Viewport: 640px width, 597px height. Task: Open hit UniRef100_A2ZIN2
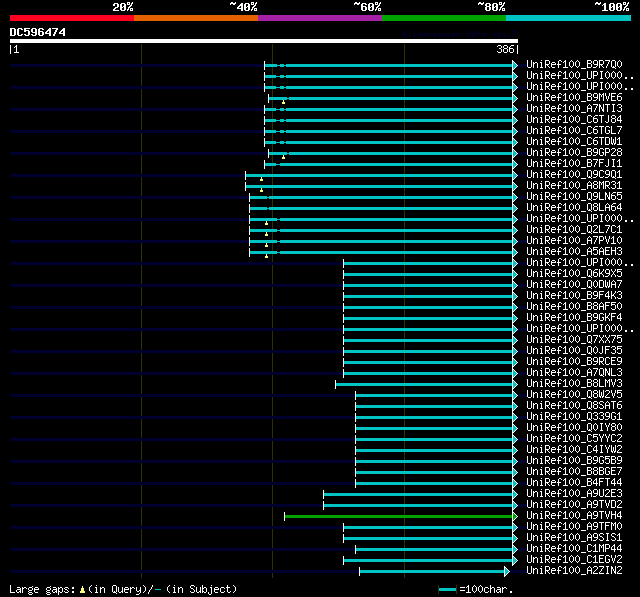pos(574,571)
